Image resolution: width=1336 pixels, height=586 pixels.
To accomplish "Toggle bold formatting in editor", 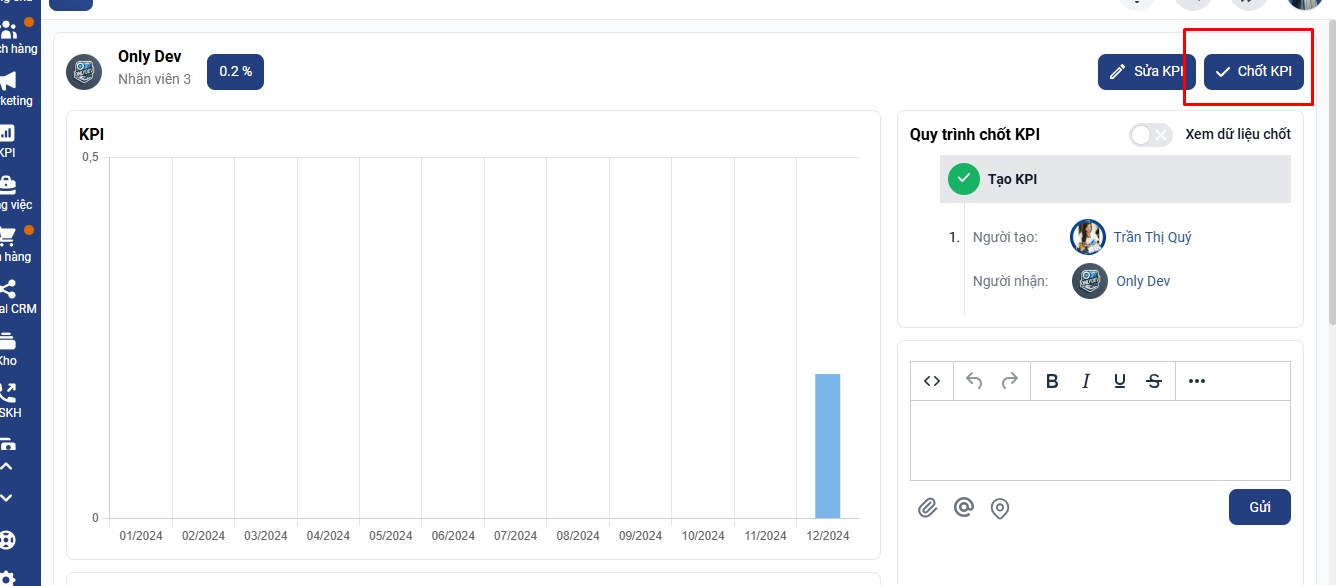I will click(1052, 381).
